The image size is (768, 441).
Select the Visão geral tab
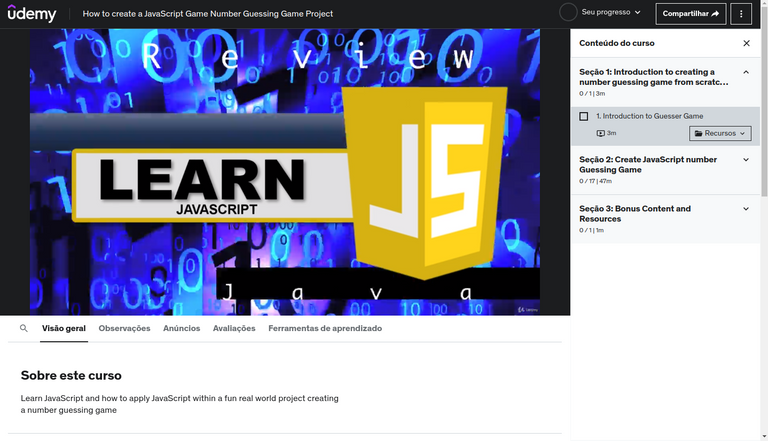click(64, 328)
